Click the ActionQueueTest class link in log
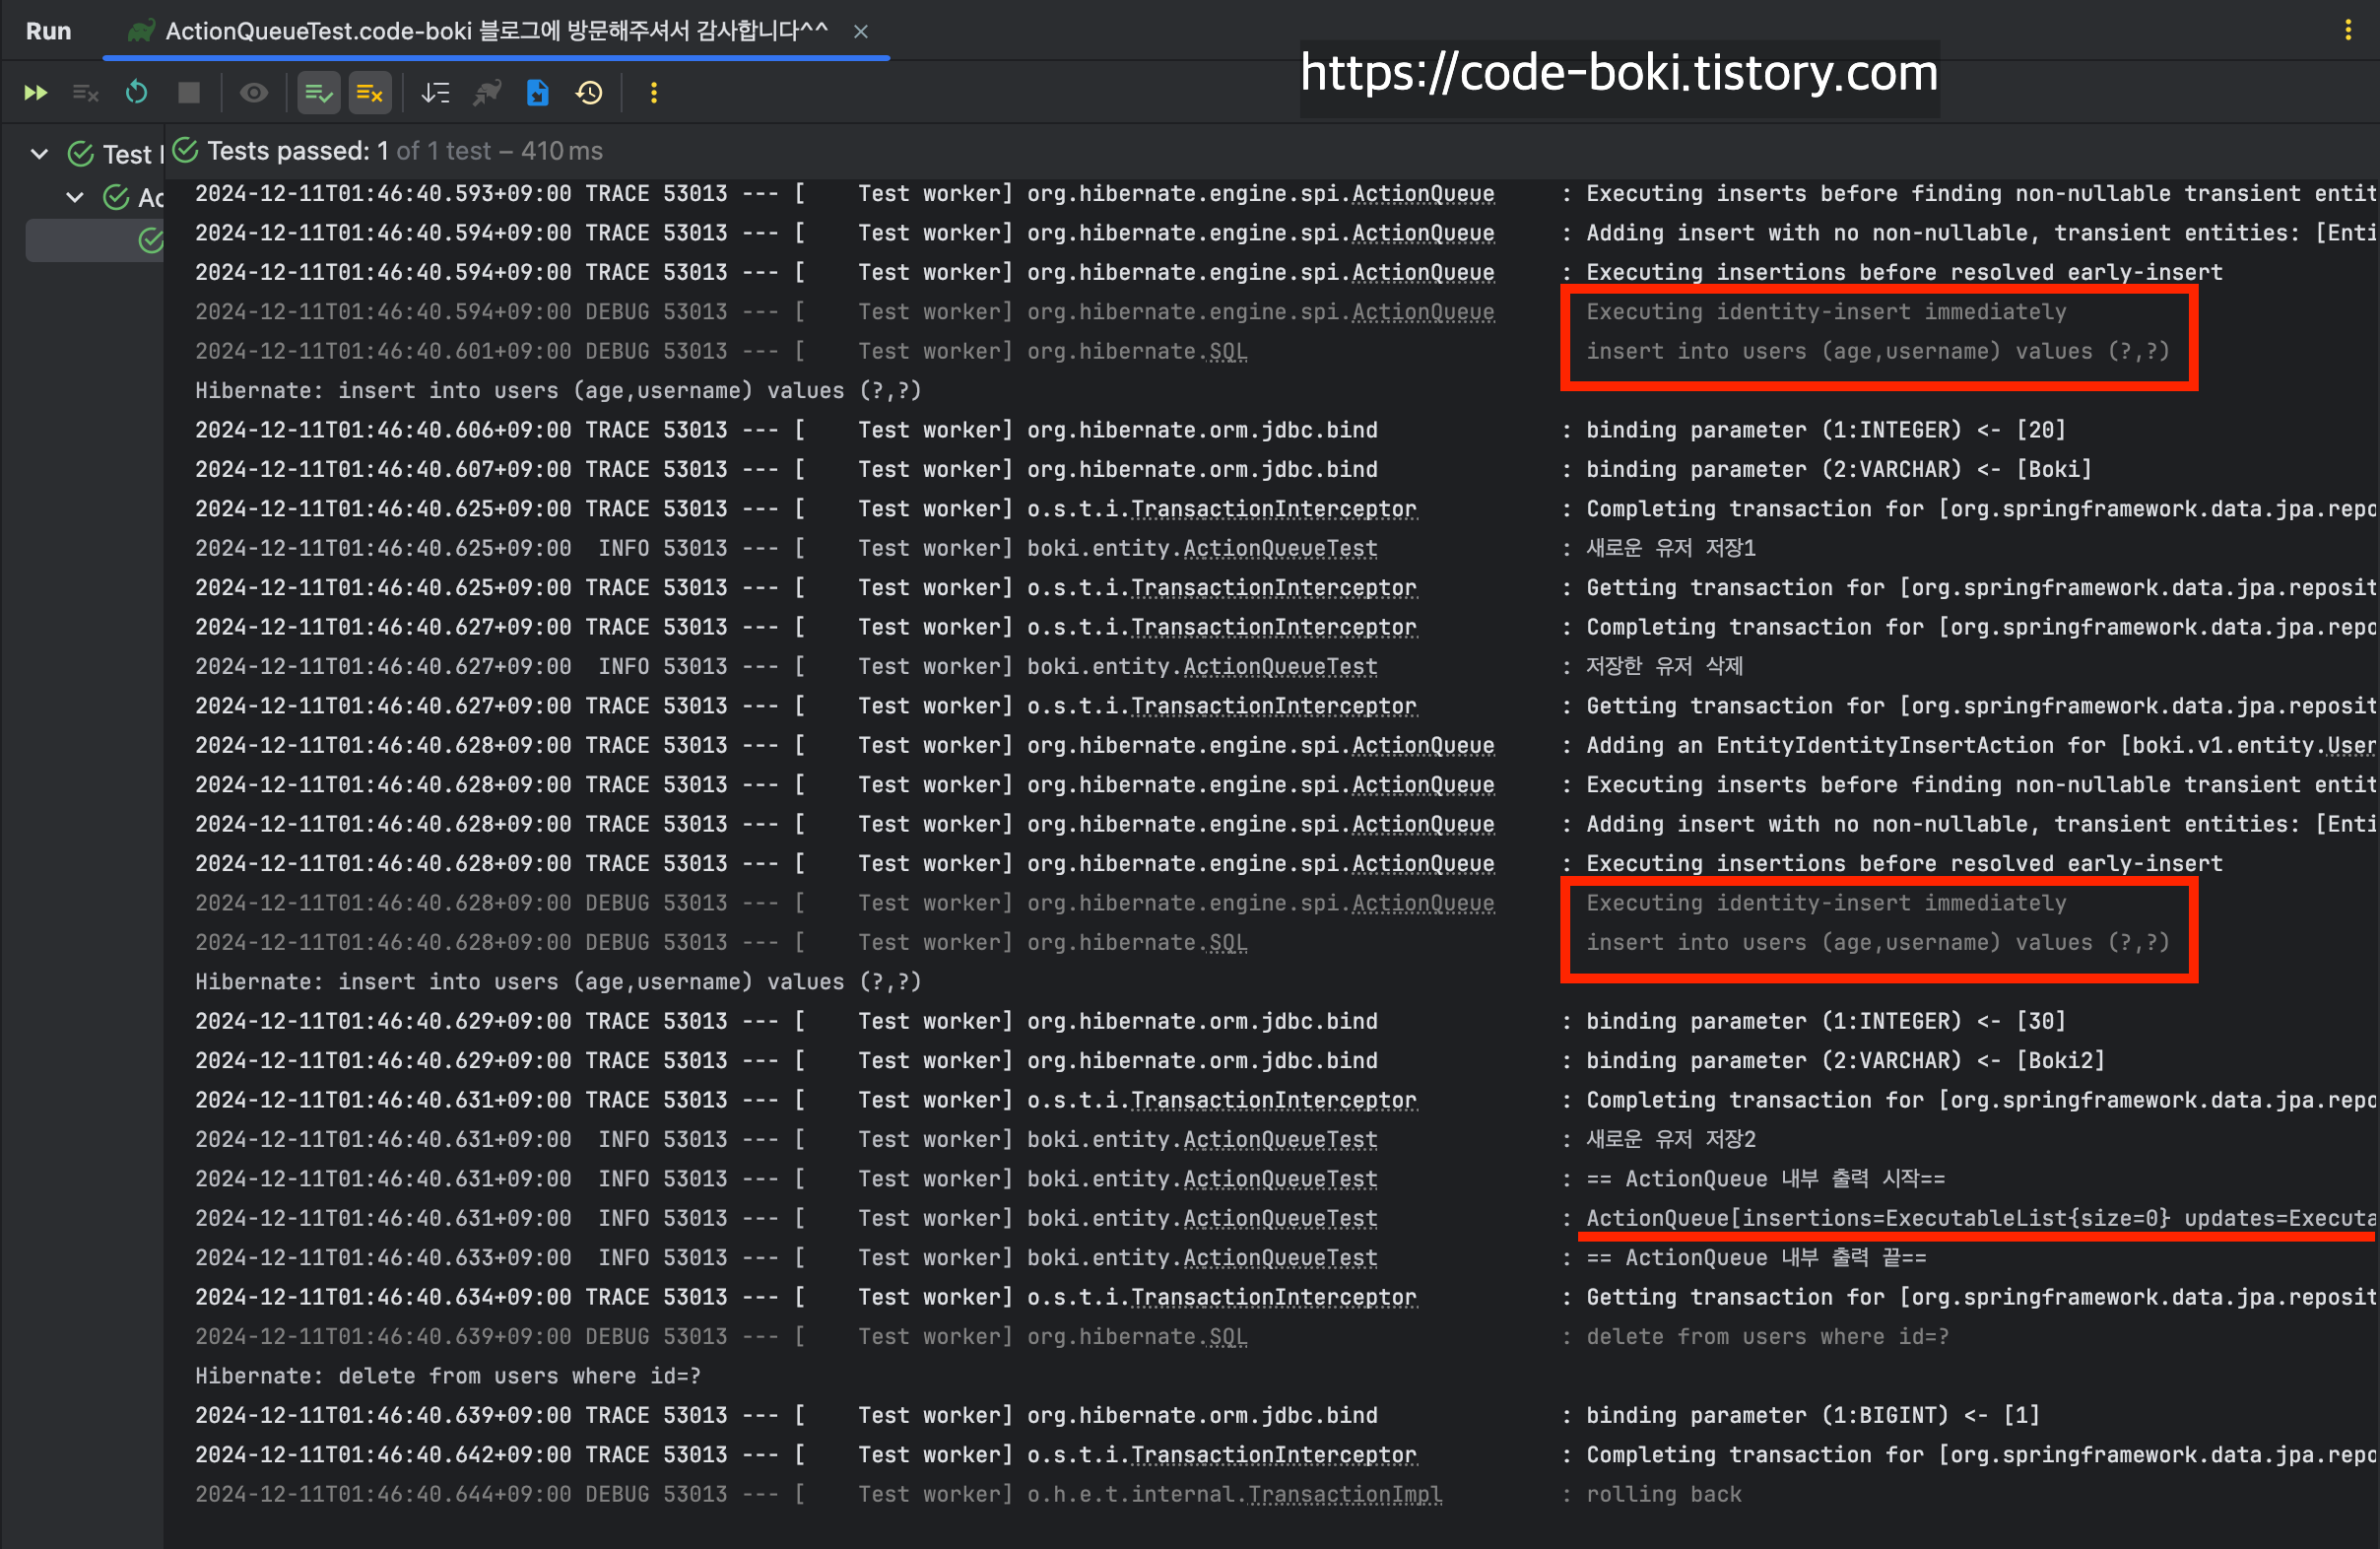2380x1549 pixels. 1280,548
